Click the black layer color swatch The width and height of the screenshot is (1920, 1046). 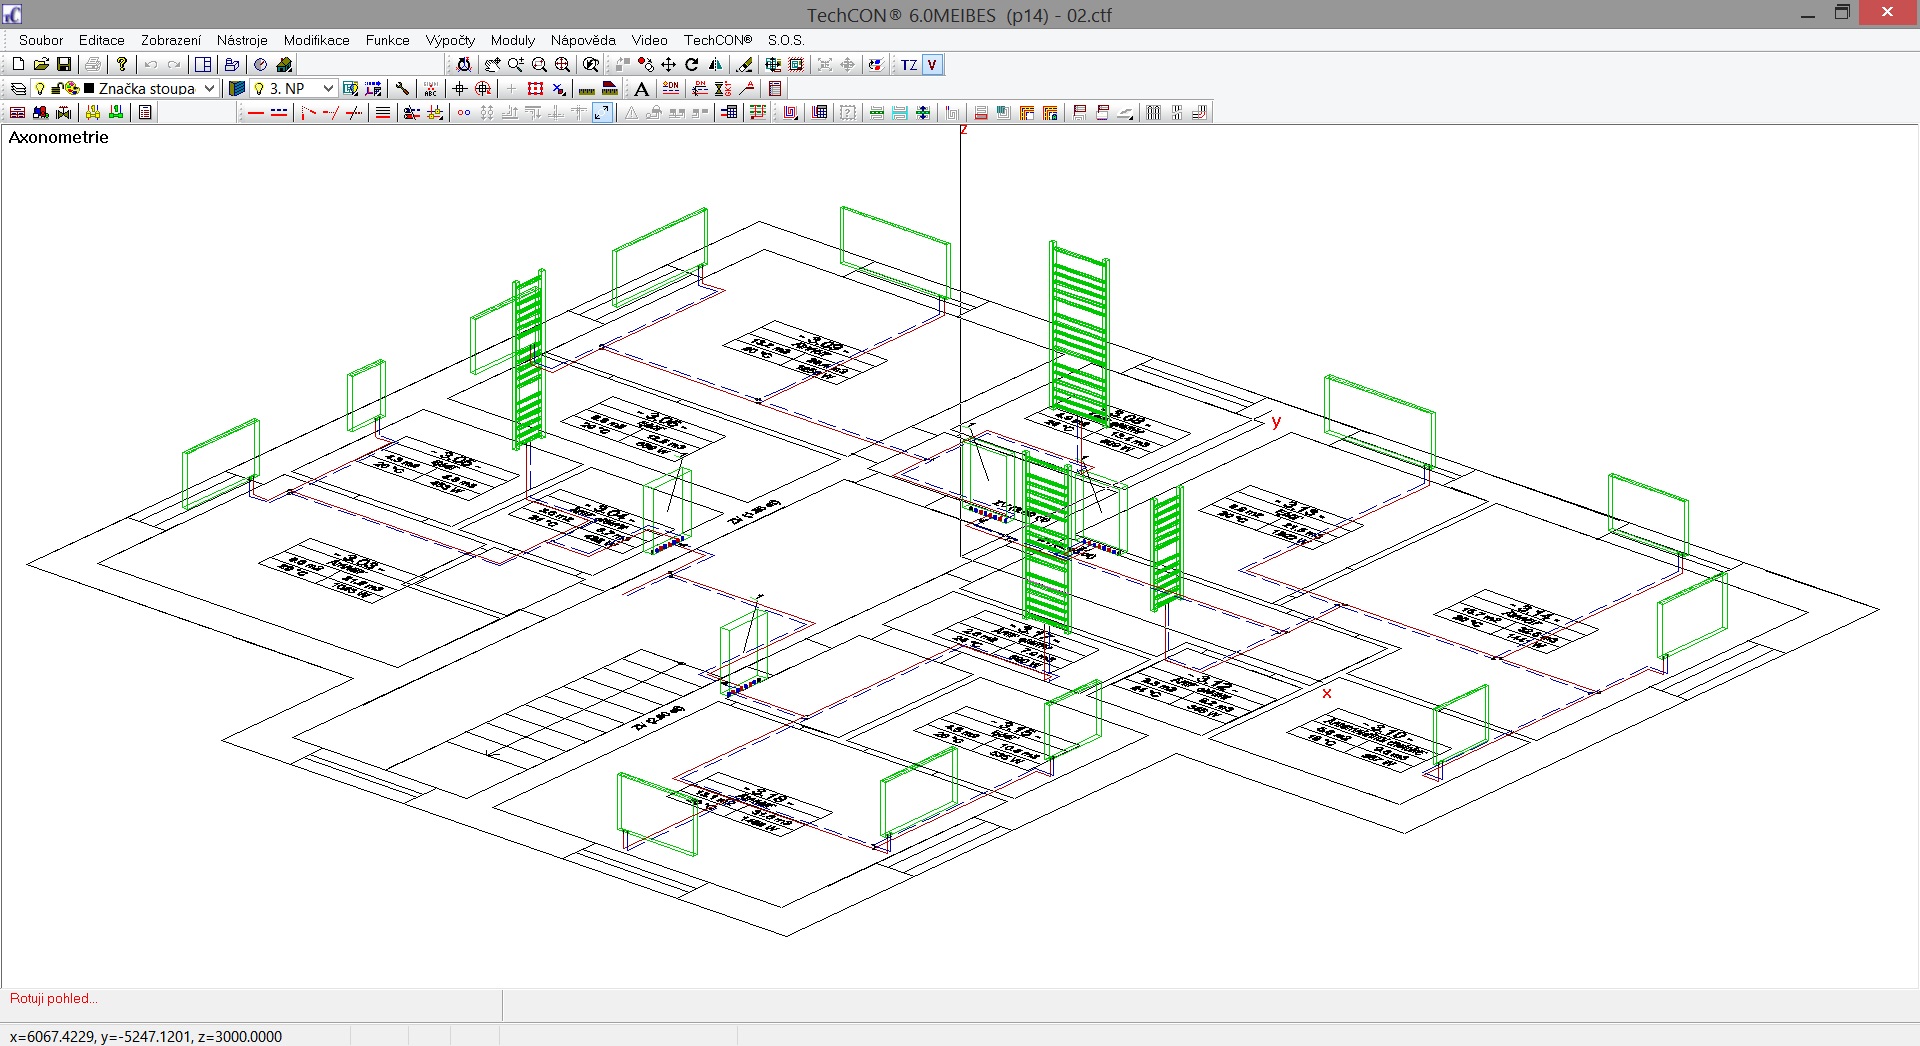tap(89, 89)
